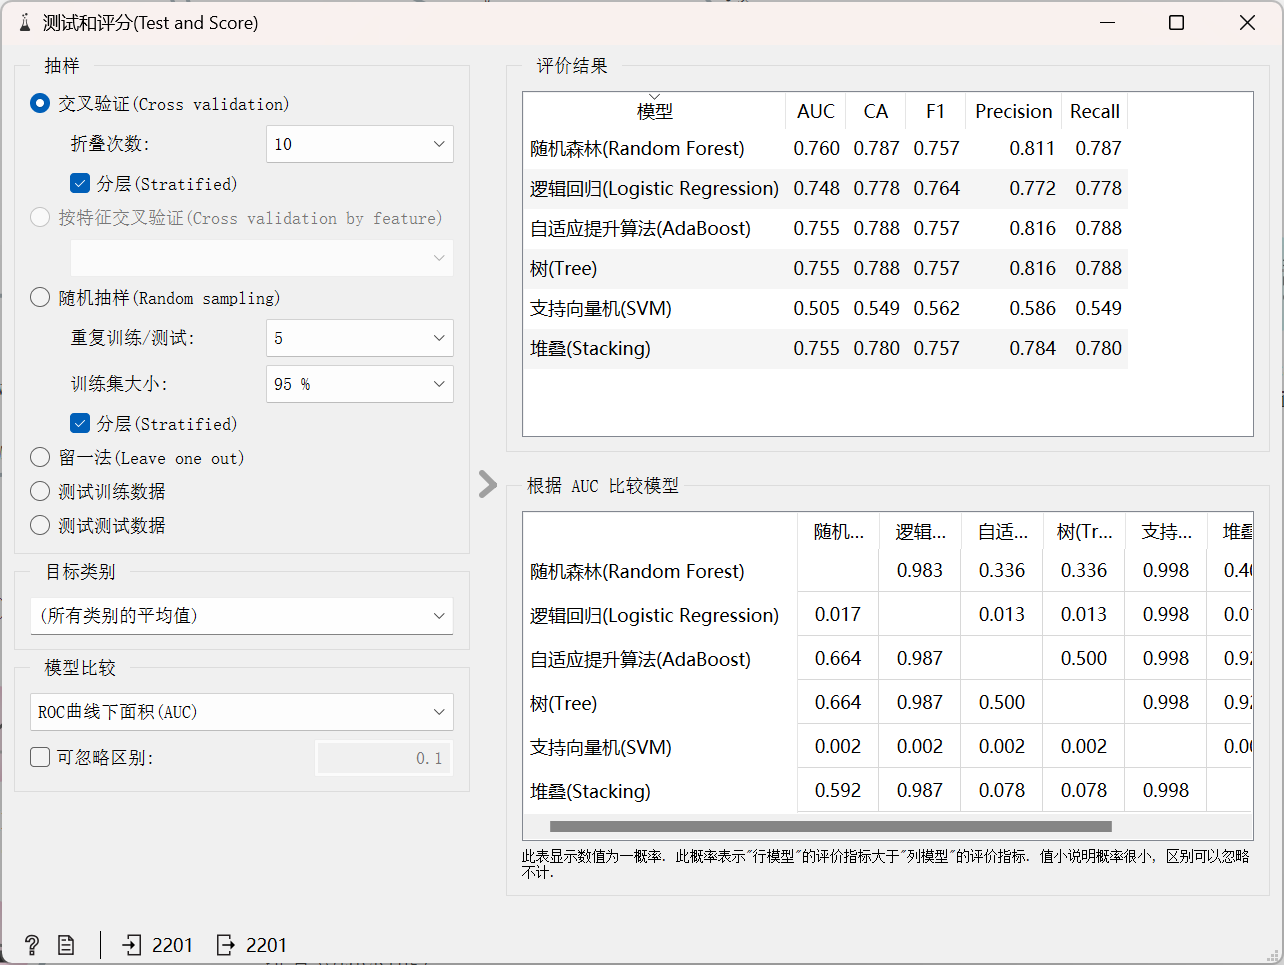Sort by the 模型 column header
This screenshot has width=1284, height=965.
point(654,111)
